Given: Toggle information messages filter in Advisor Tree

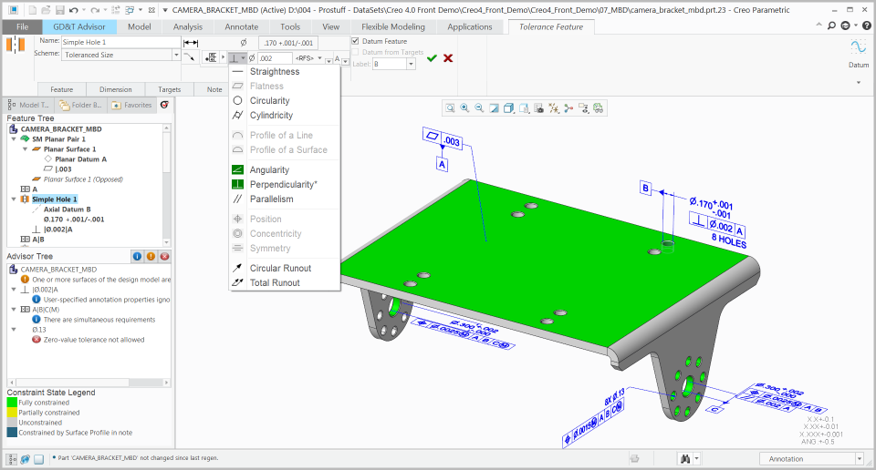Looking at the screenshot, I should pyautogui.click(x=137, y=257).
